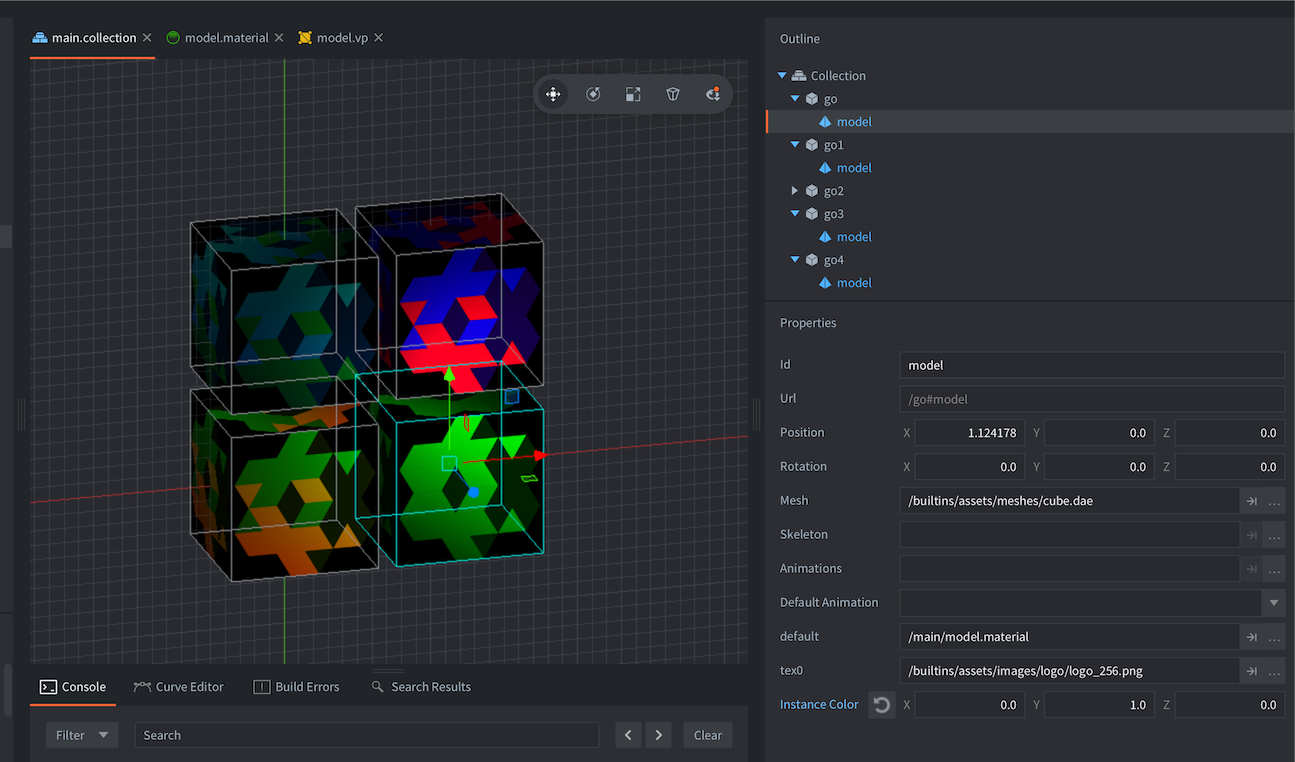1295x762 pixels.
Task: Collapse the go1 node in the Outline
Action: (795, 144)
